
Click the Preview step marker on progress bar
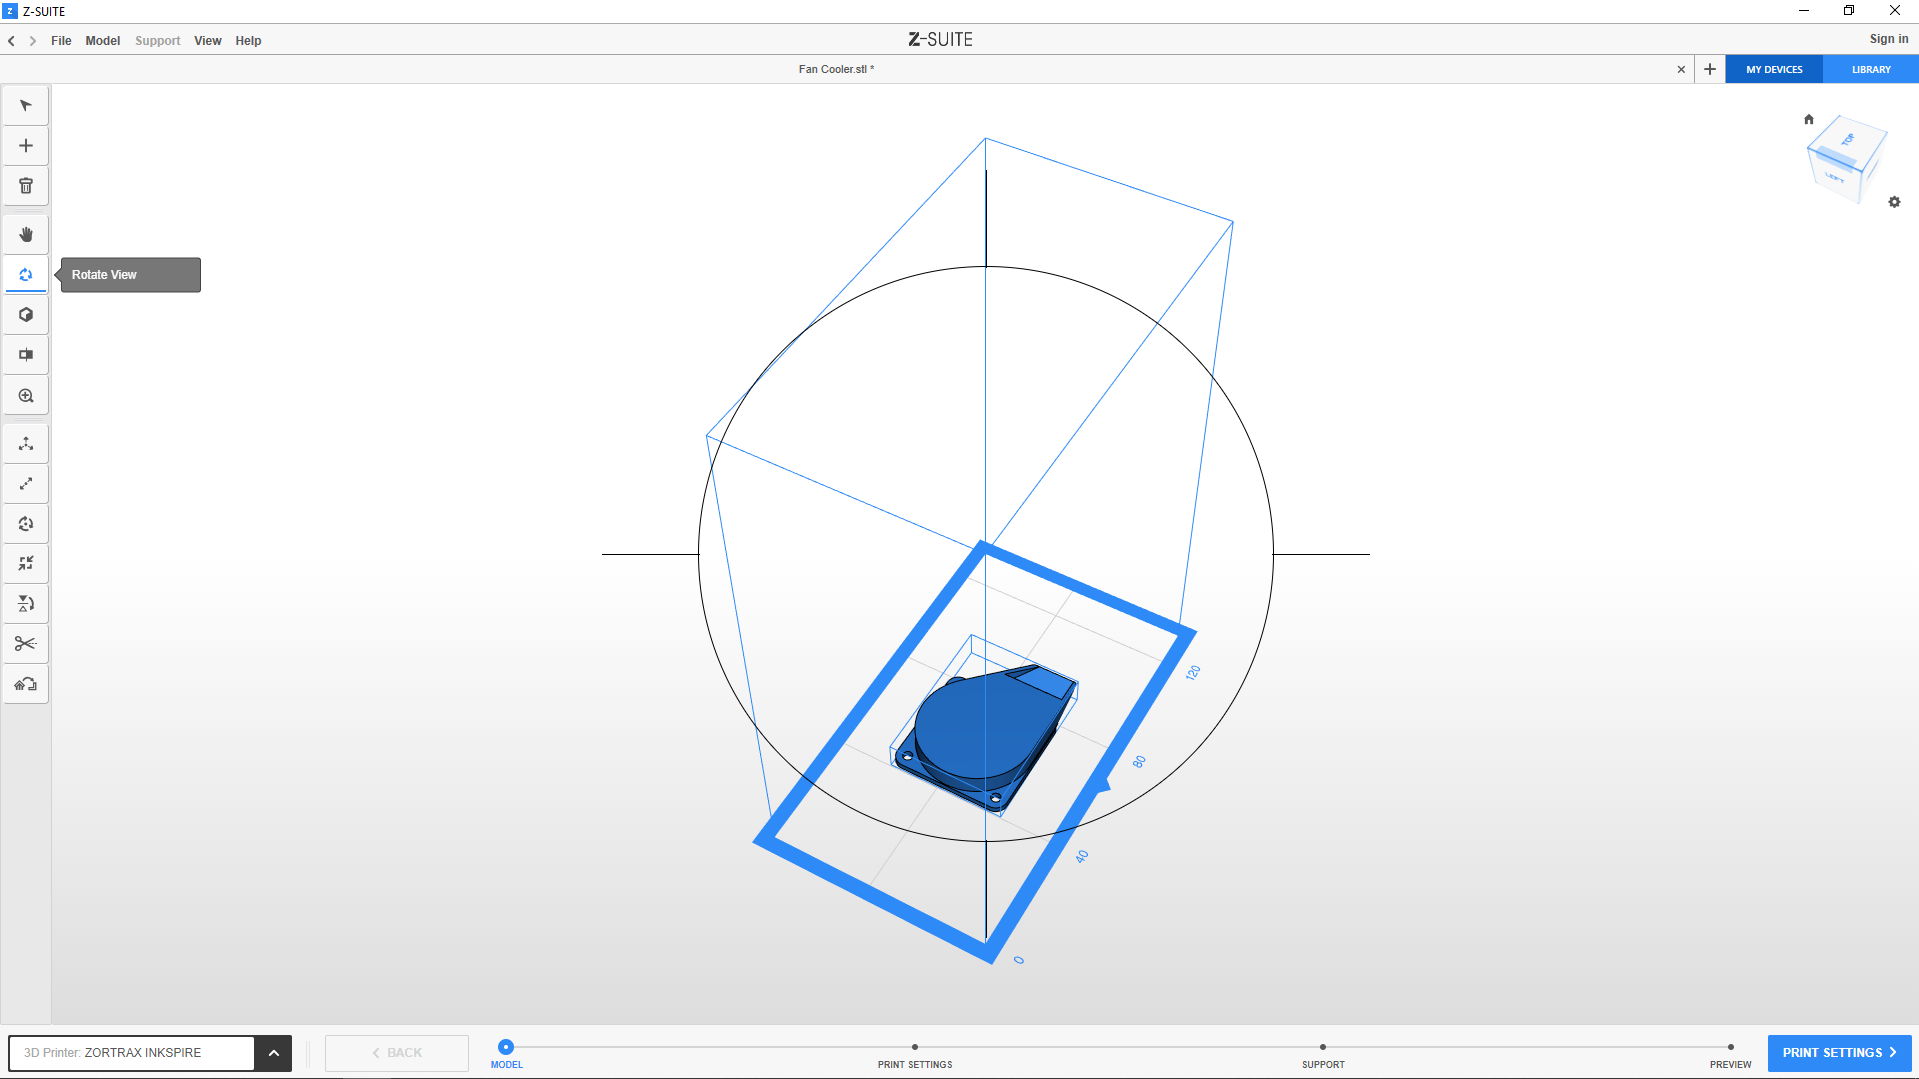1730,1047
